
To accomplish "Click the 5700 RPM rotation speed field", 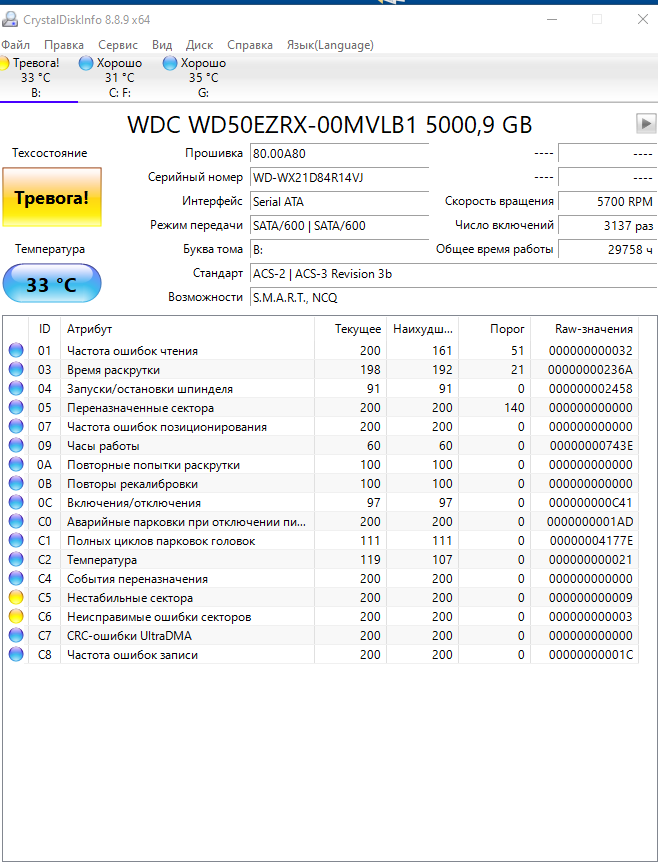I will 607,202.
